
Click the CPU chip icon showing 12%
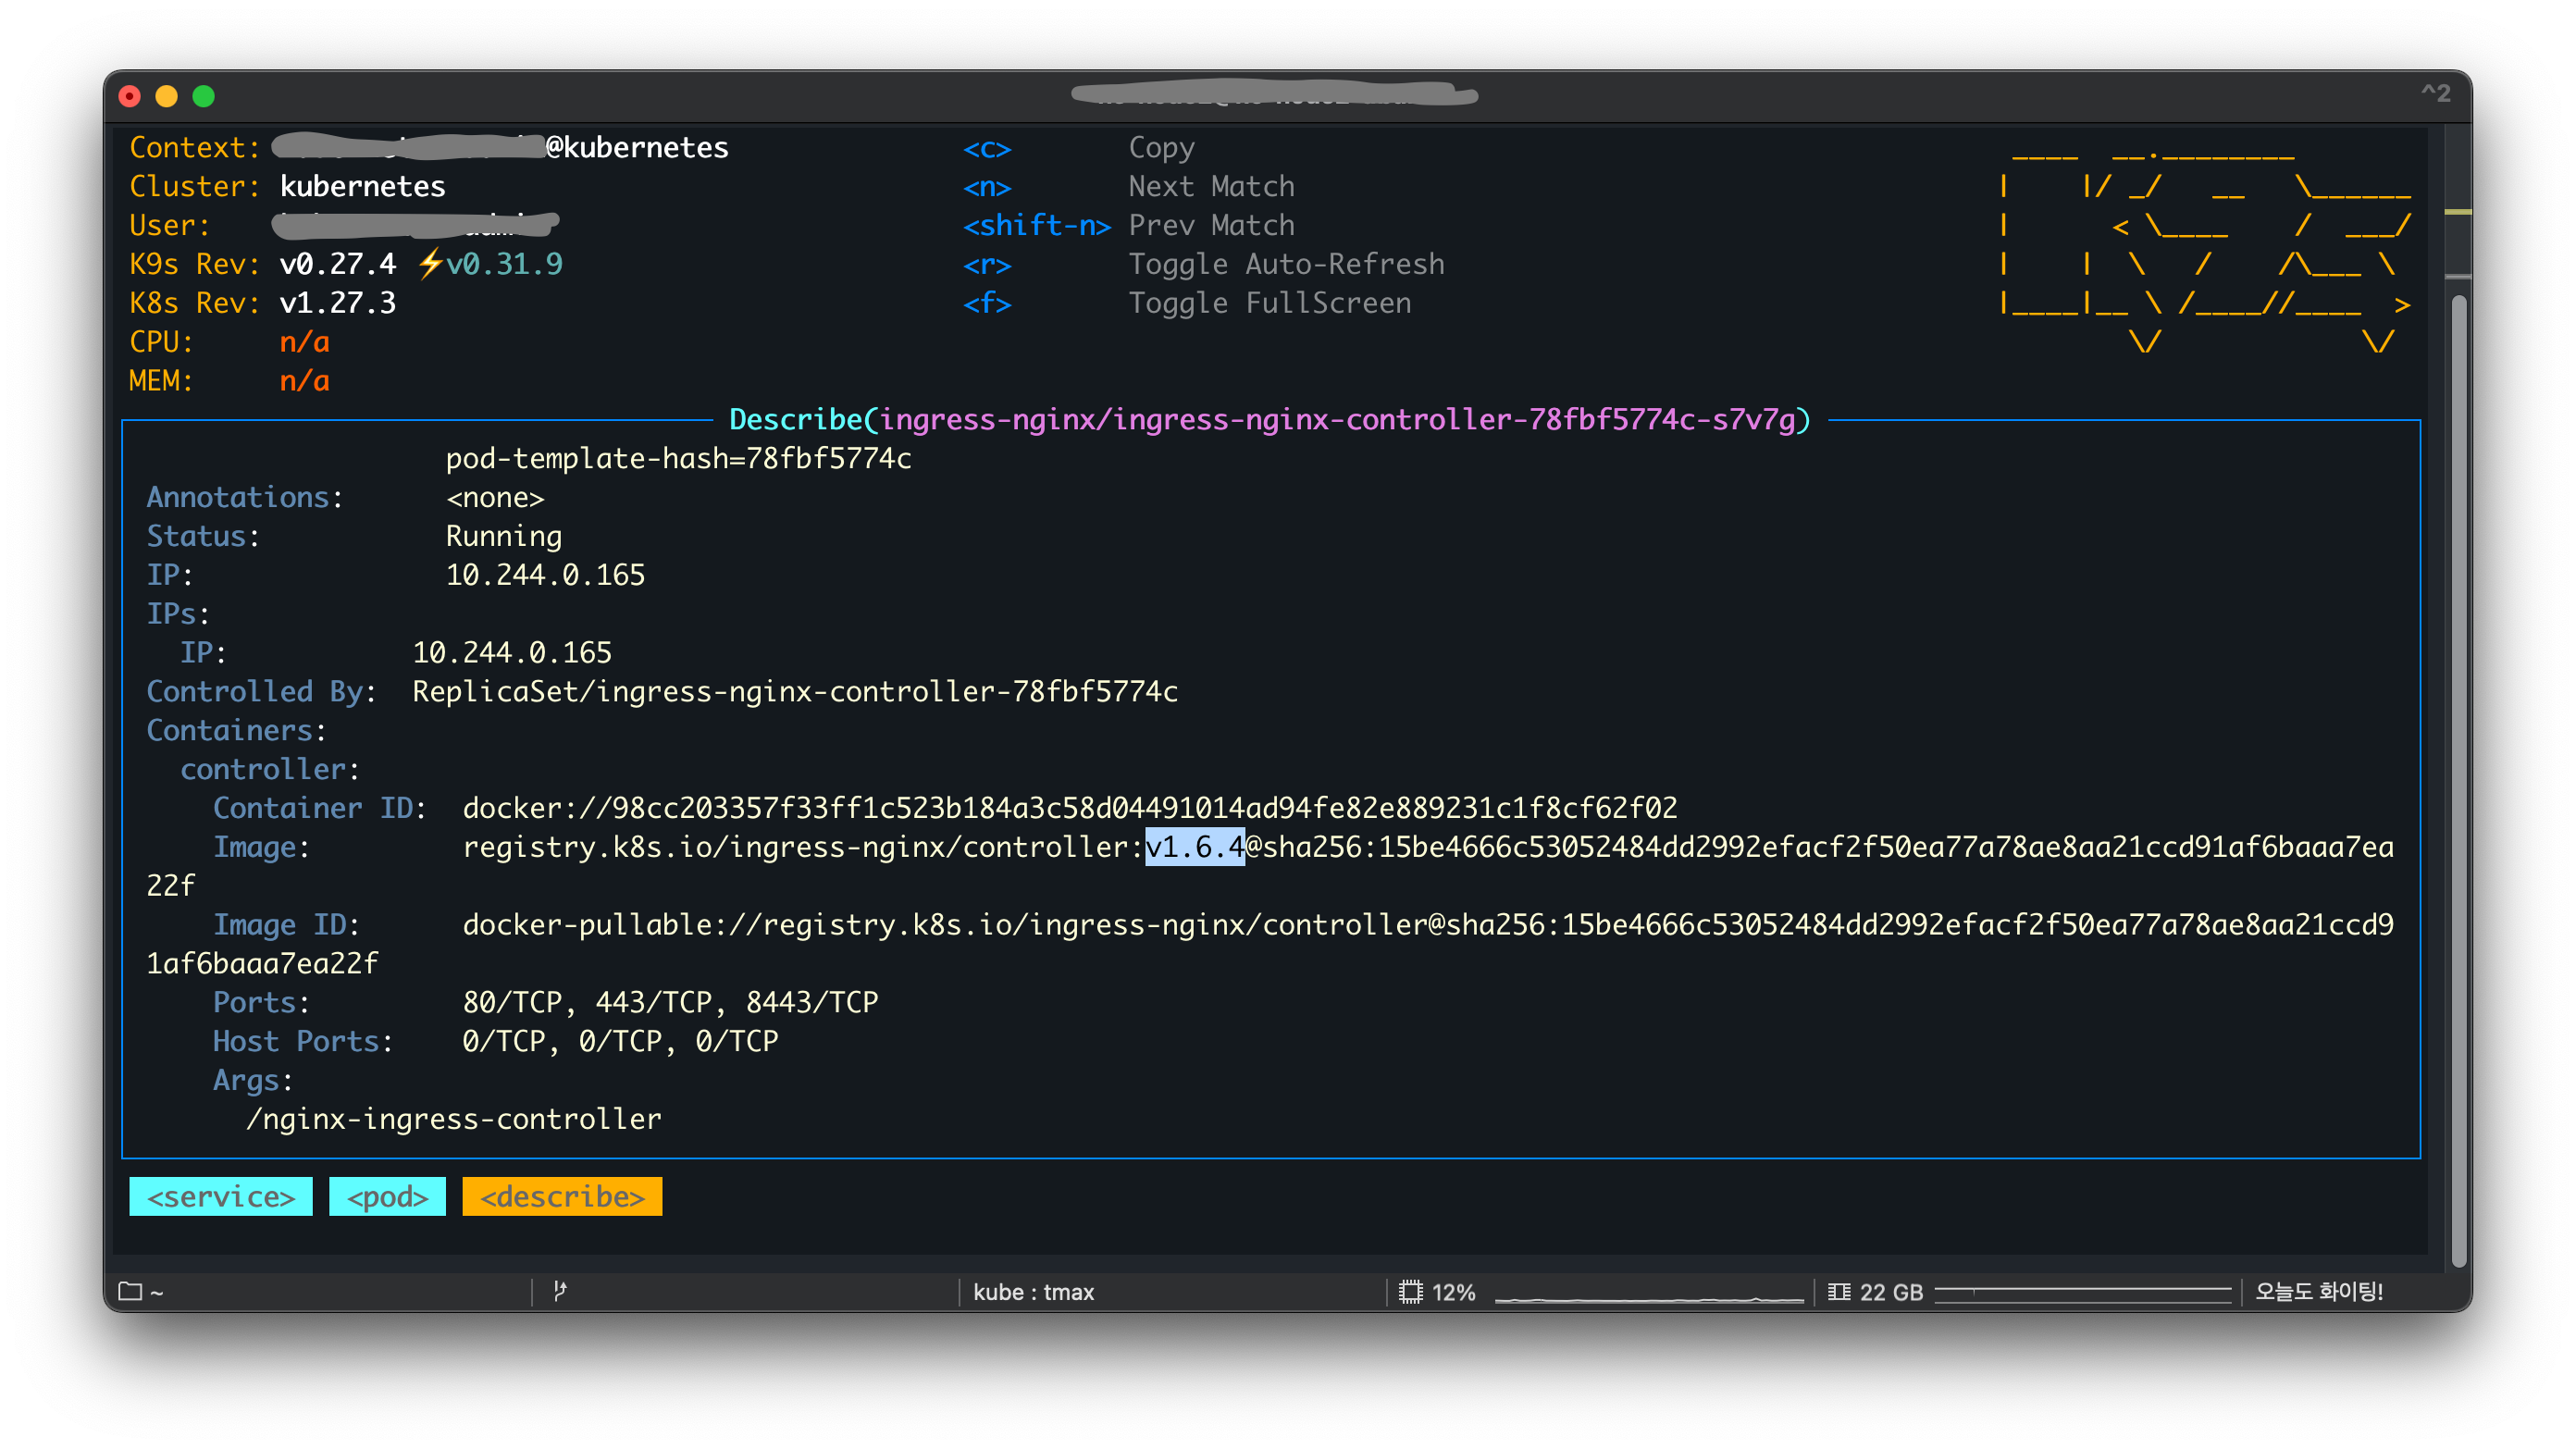(1410, 1291)
